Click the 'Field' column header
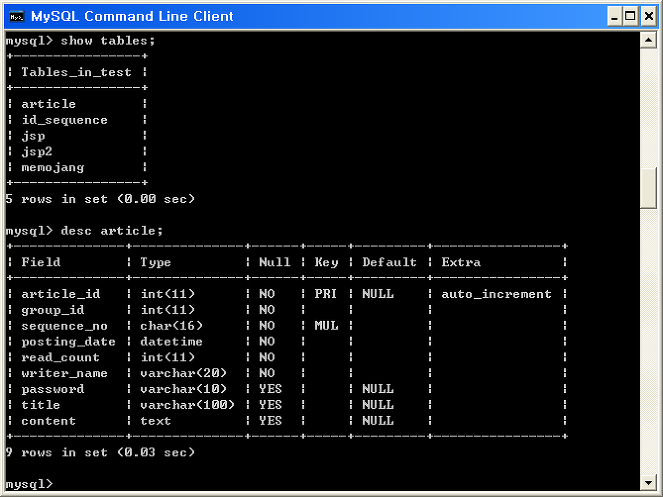 pos(41,262)
